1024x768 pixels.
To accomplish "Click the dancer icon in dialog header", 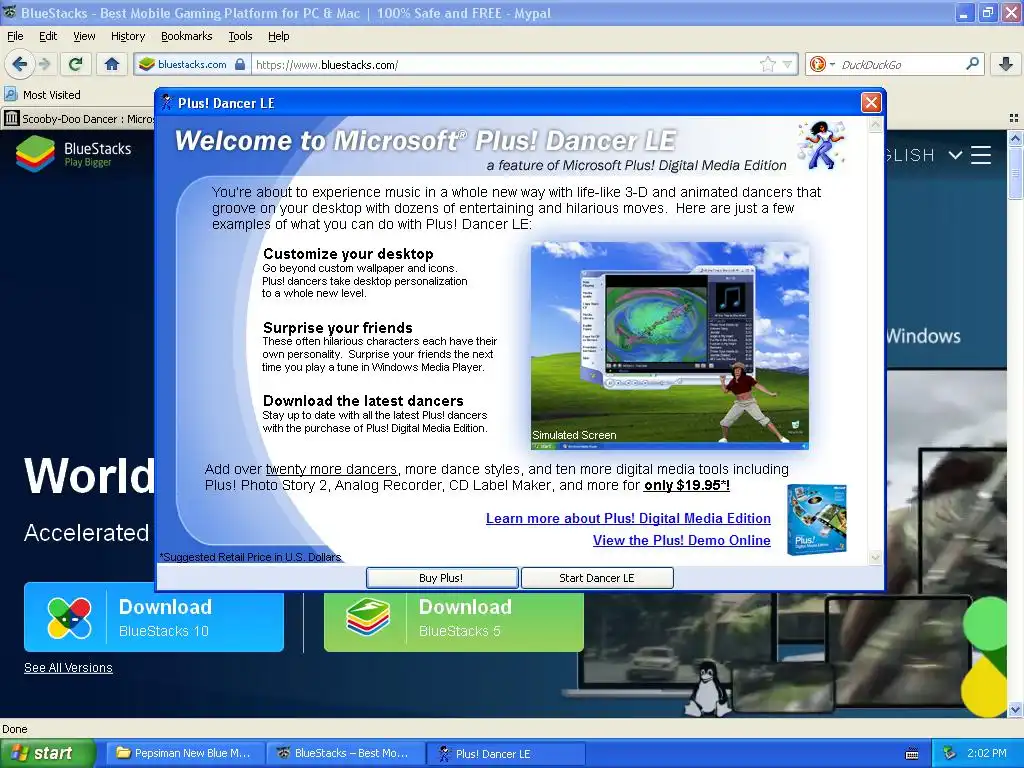I will pos(822,145).
